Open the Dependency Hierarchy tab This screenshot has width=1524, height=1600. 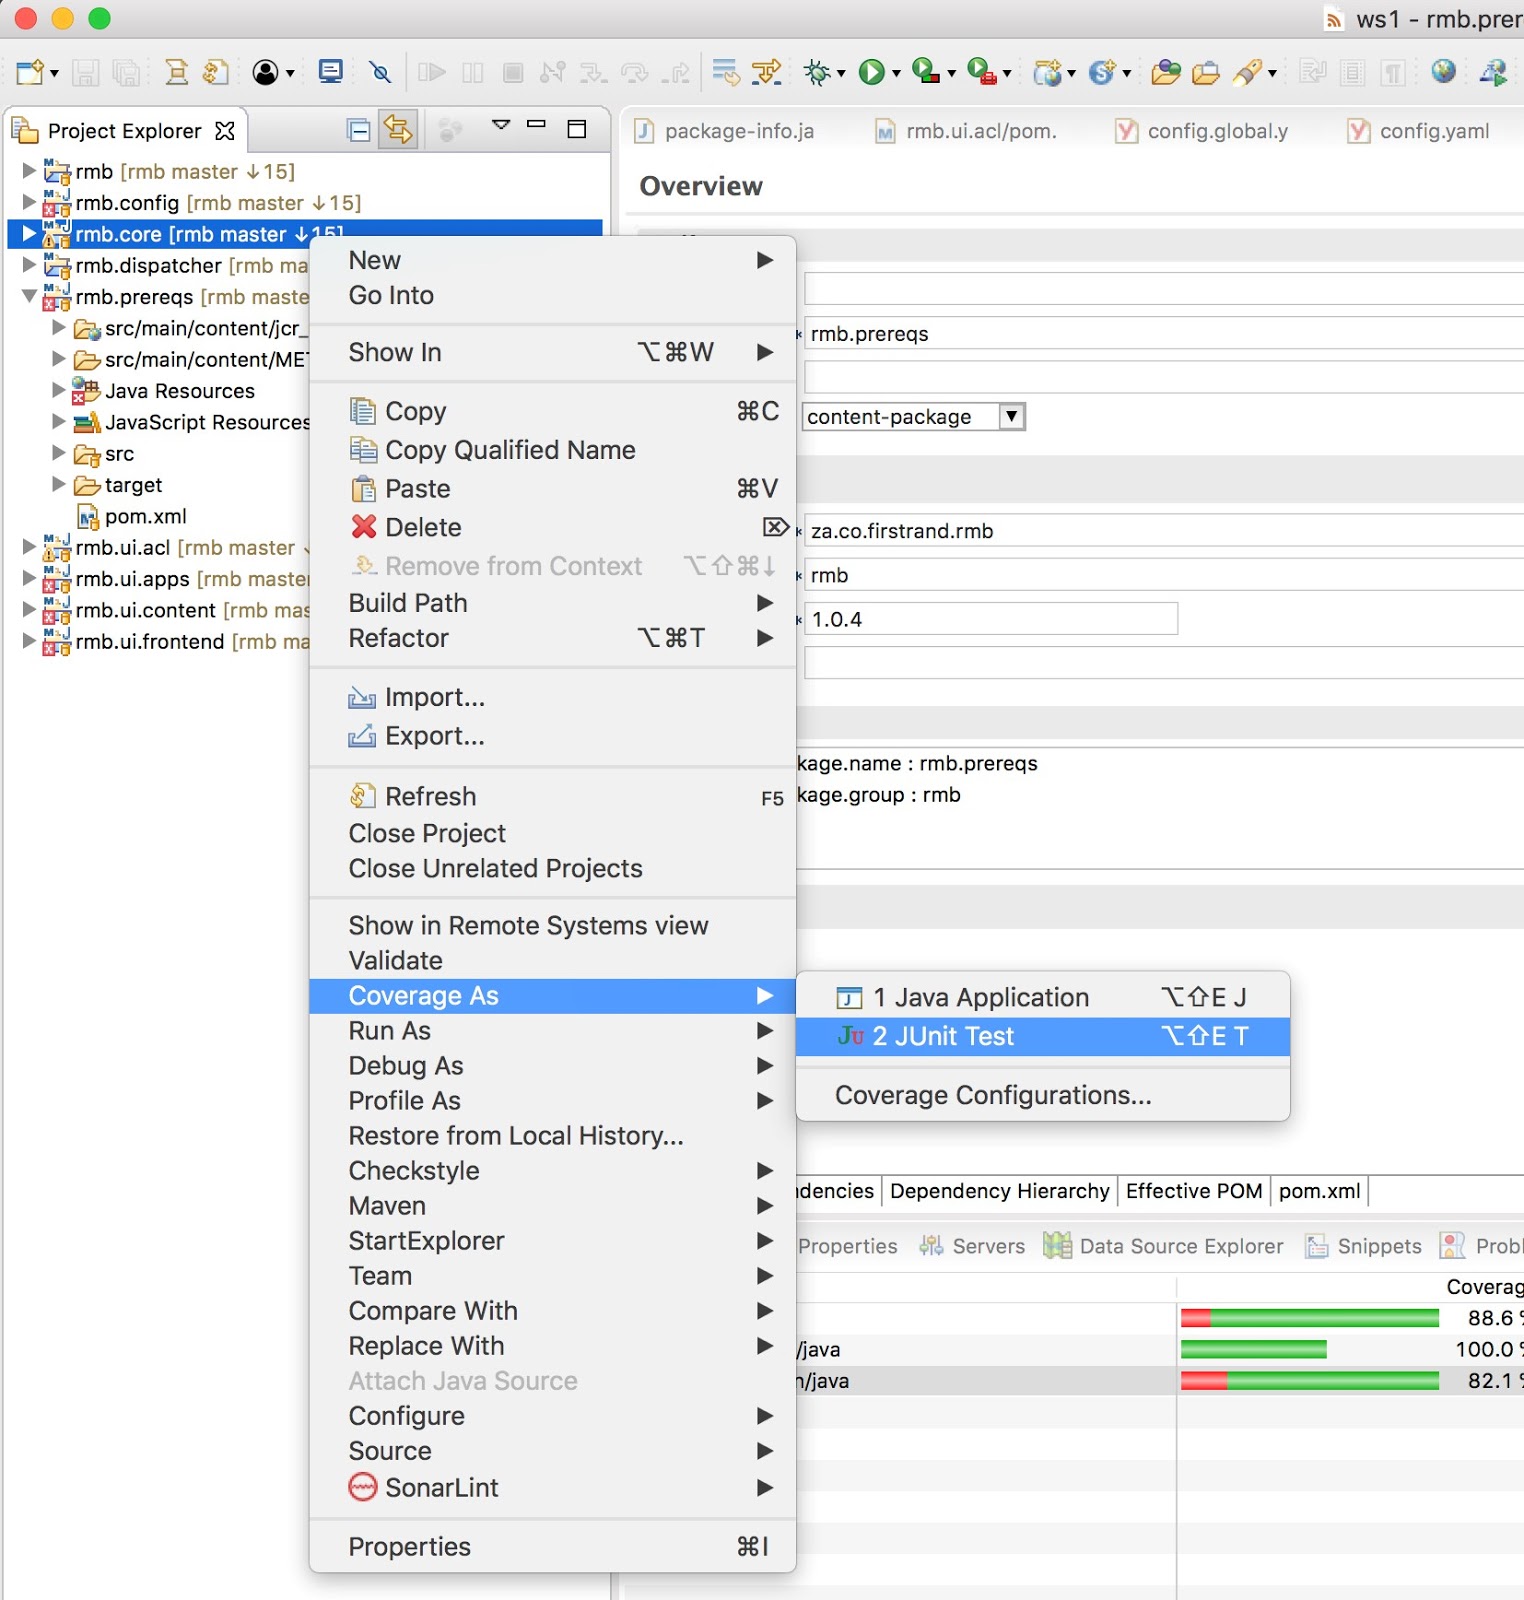[1000, 1191]
